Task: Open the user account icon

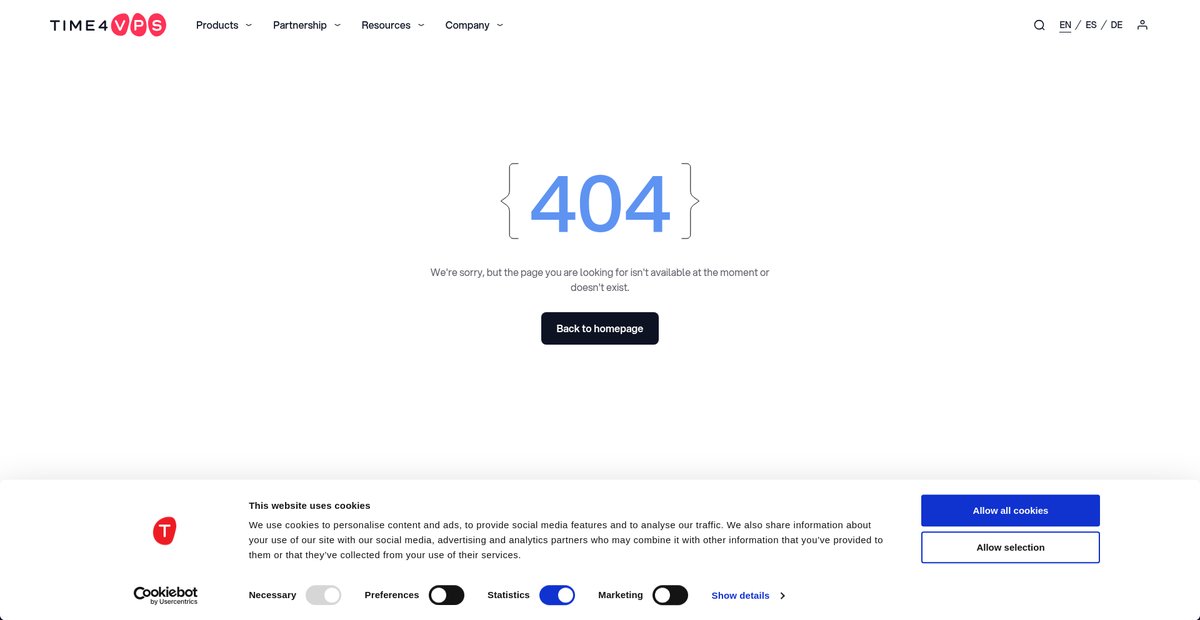Action: point(1142,25)
